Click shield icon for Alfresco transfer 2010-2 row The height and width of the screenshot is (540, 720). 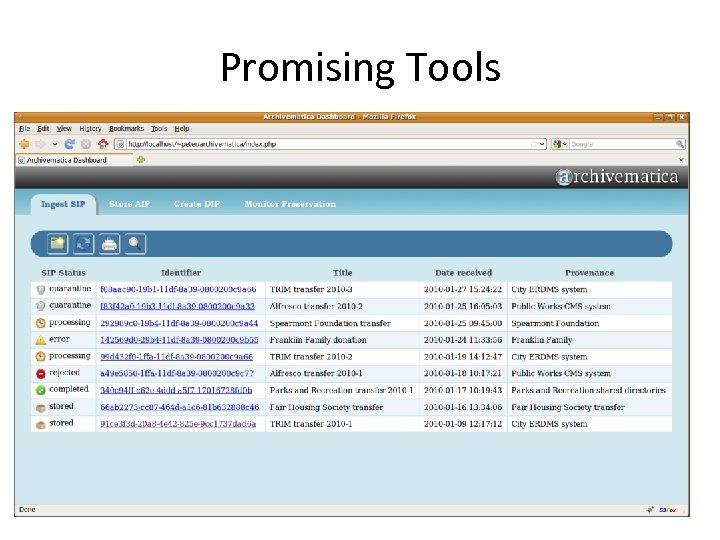coord(40,306)
